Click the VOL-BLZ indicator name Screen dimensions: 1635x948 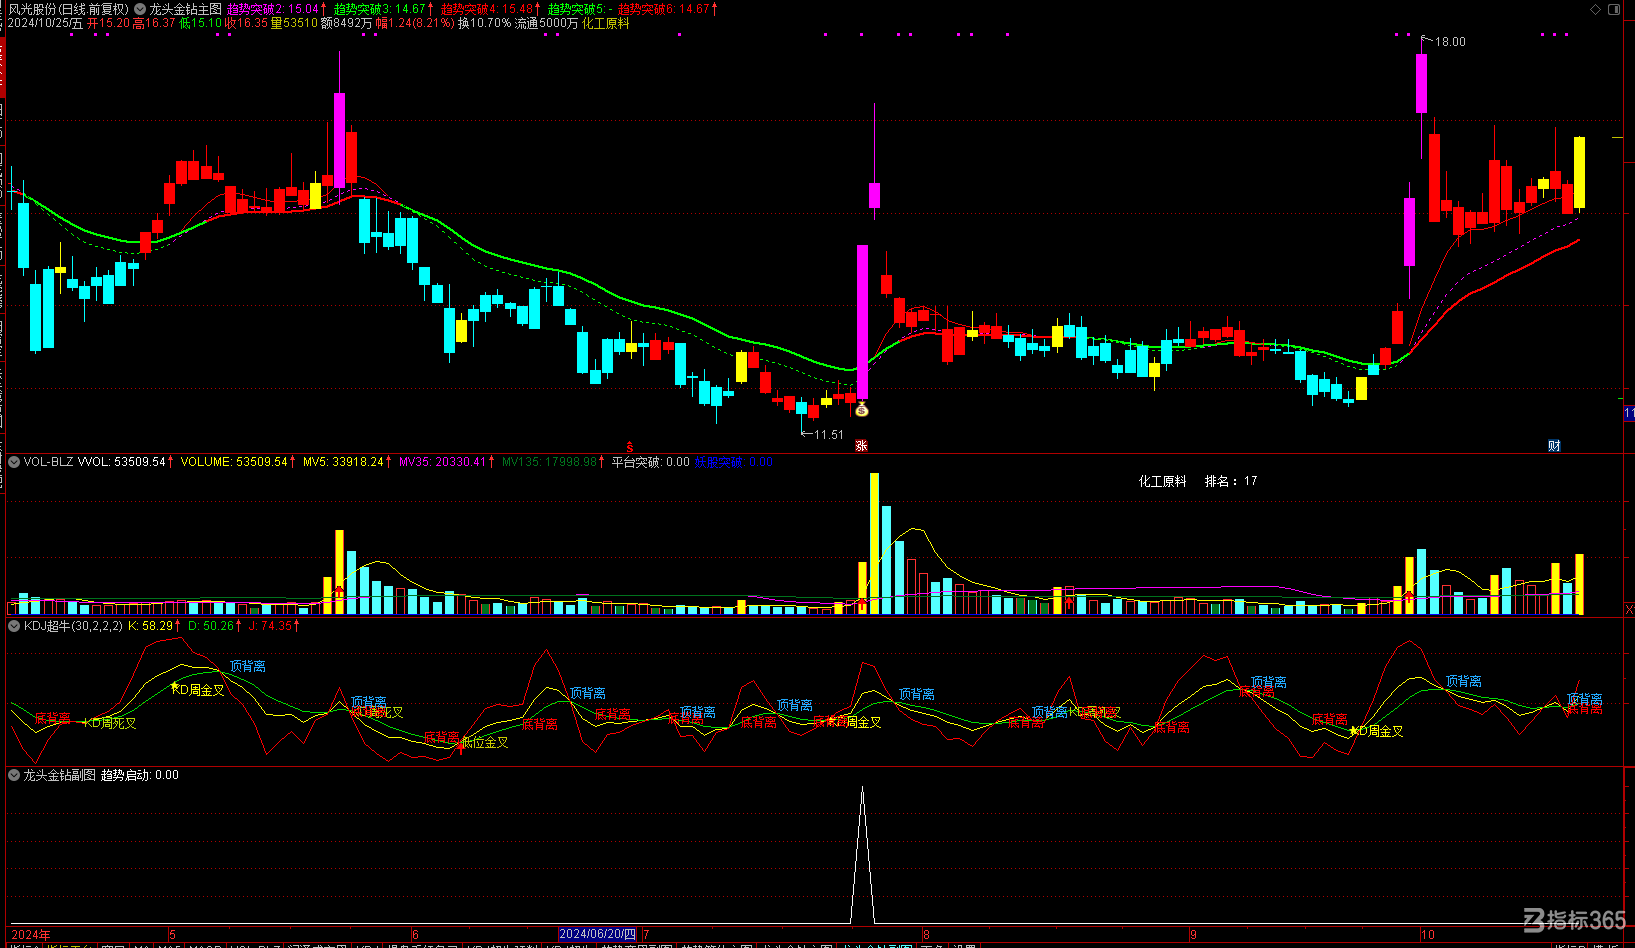49,462
